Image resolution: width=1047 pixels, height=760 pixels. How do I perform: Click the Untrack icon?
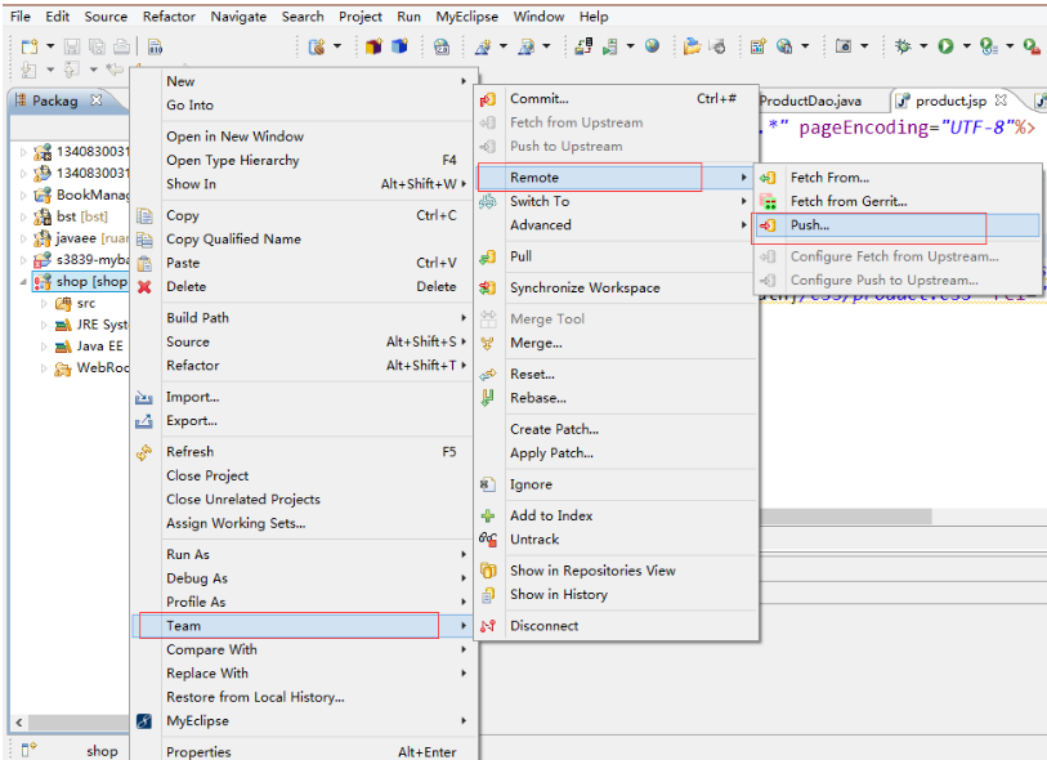(x=487, y=539)
